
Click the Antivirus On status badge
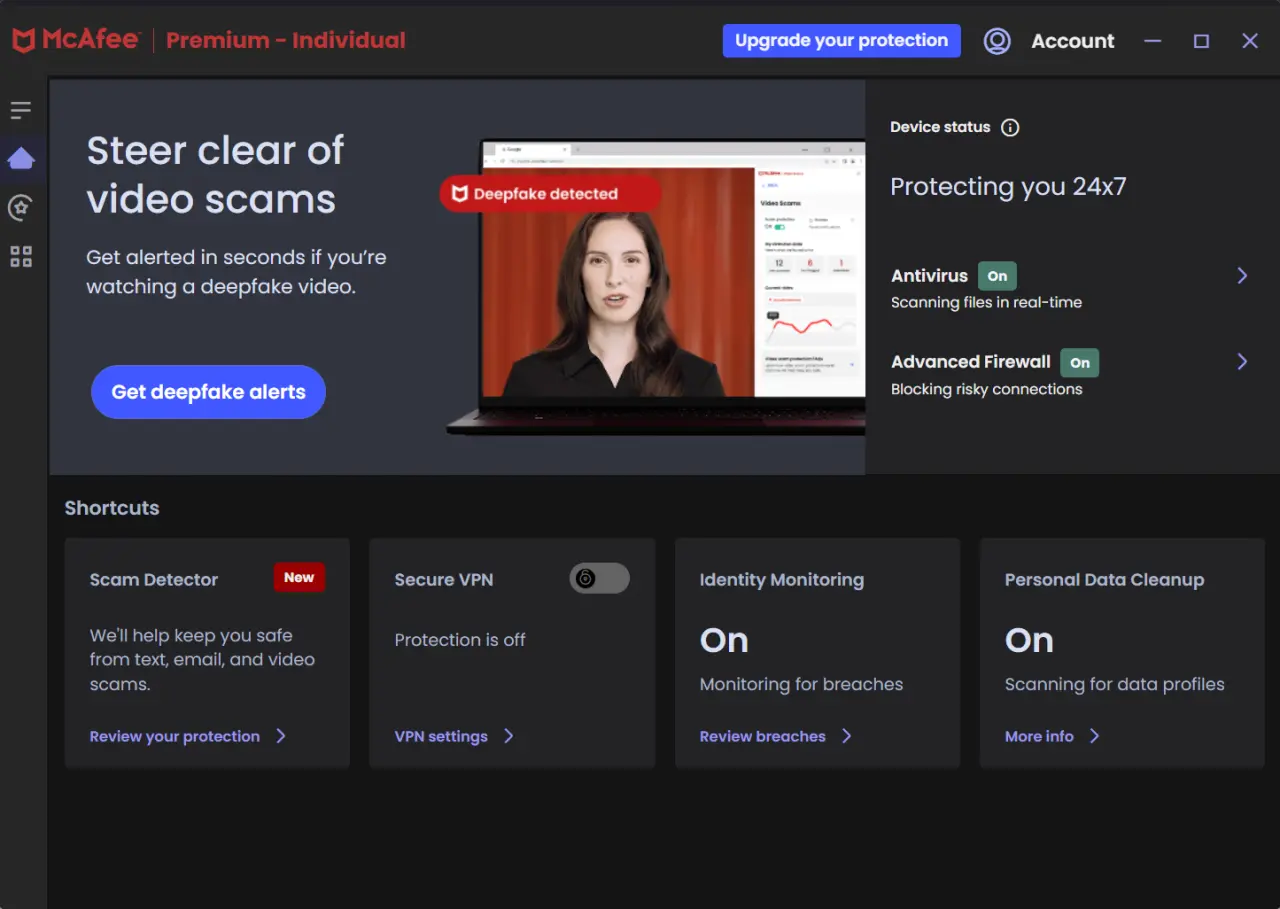pyautogui.click(x=997, y=276)
